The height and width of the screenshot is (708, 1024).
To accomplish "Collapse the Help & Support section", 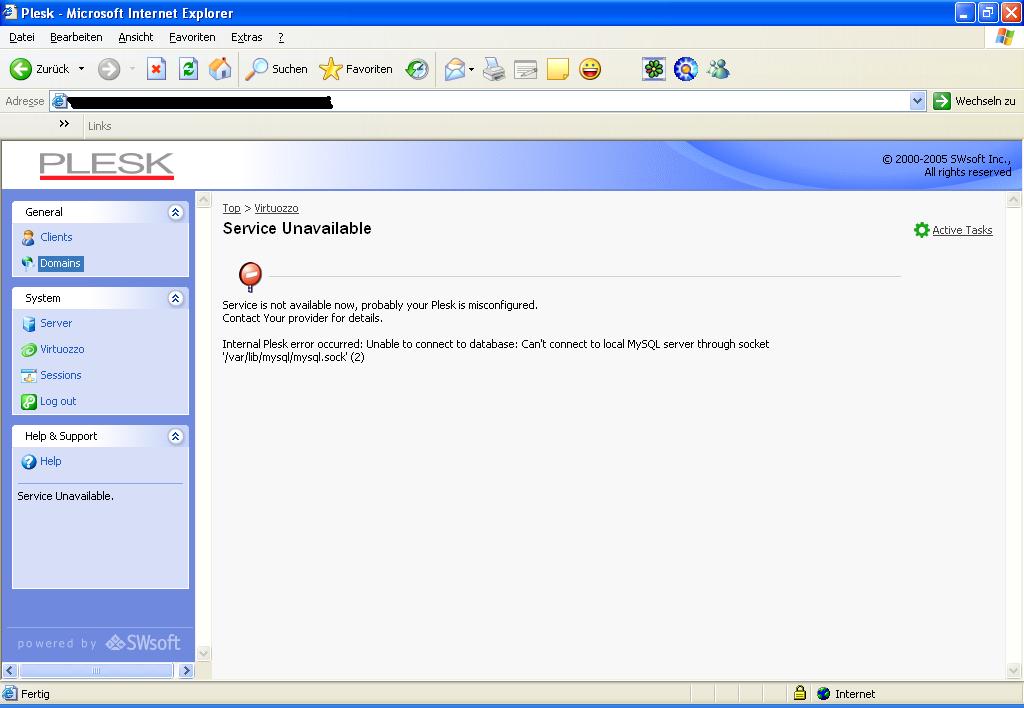I will (x=175, y=436).
